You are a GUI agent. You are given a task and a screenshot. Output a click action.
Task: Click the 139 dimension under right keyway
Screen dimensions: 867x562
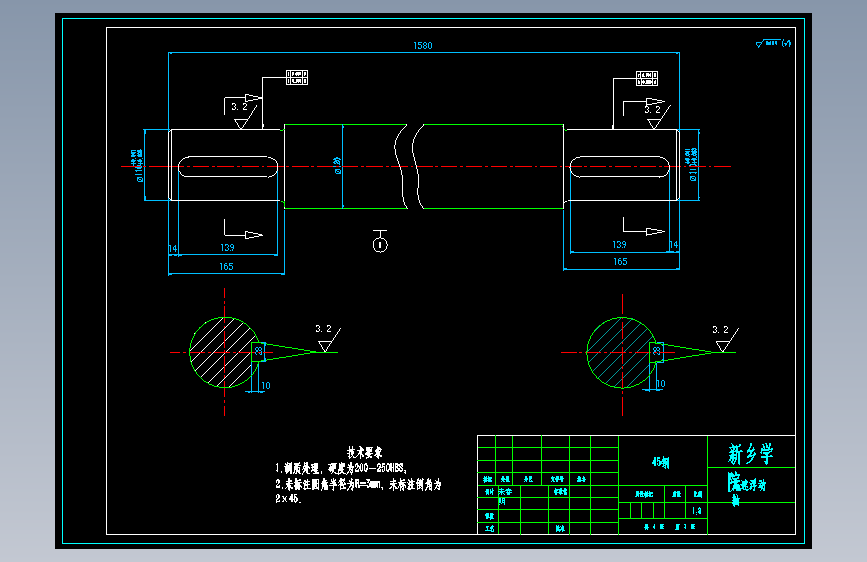click(x=619, y=244)
